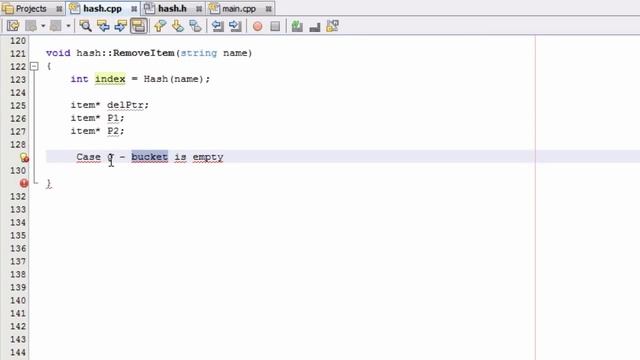Toggle bookmark on current line icon
Viewport: 640px width, 360px height.
195,26
